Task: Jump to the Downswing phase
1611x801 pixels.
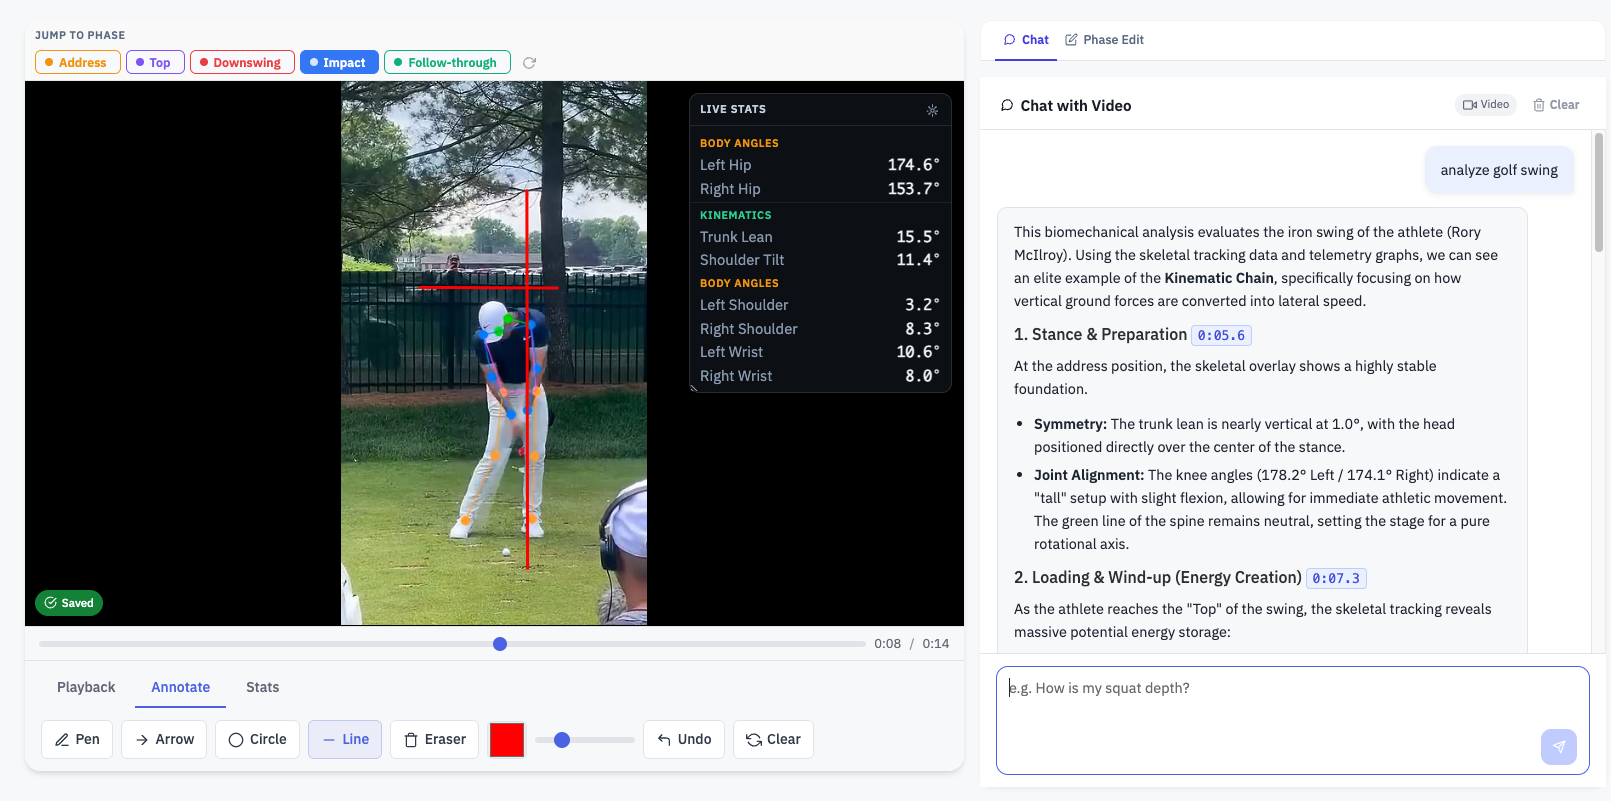Action: point(242,62)
